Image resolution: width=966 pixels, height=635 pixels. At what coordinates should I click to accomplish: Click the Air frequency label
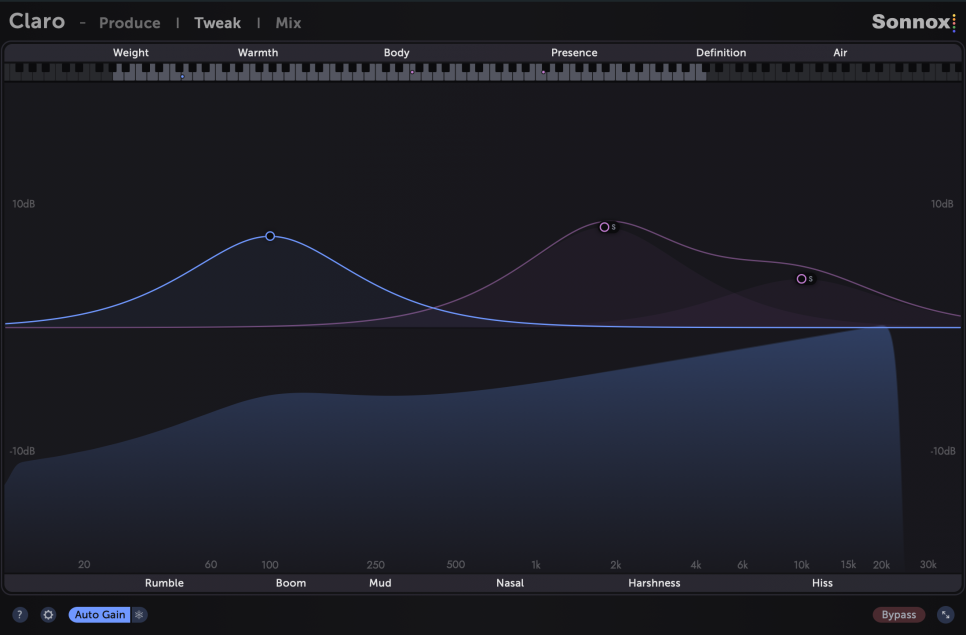pyautogui.click(x=840, y=52)
